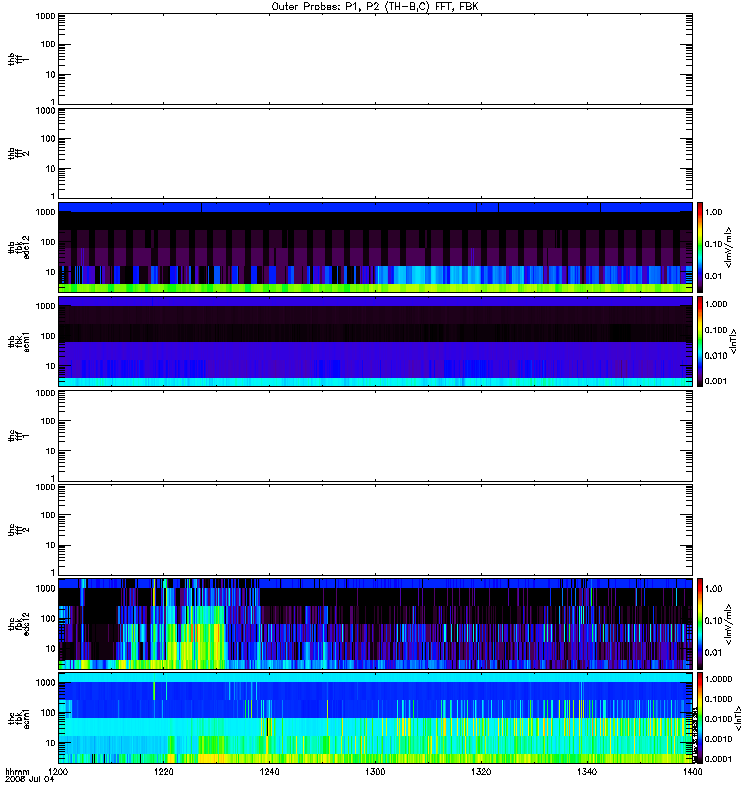Click the 1200 time axis label
Image resolution: width=750 pixels, height=800 pixels.
[58, 772]
